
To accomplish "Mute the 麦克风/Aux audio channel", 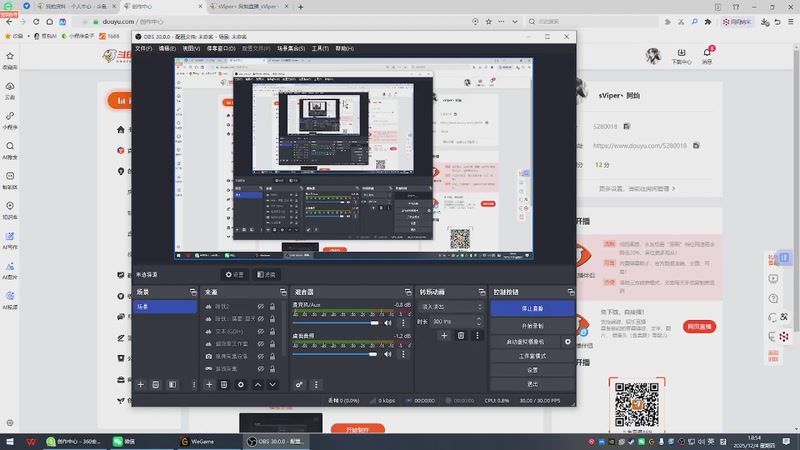I will 388,323.
